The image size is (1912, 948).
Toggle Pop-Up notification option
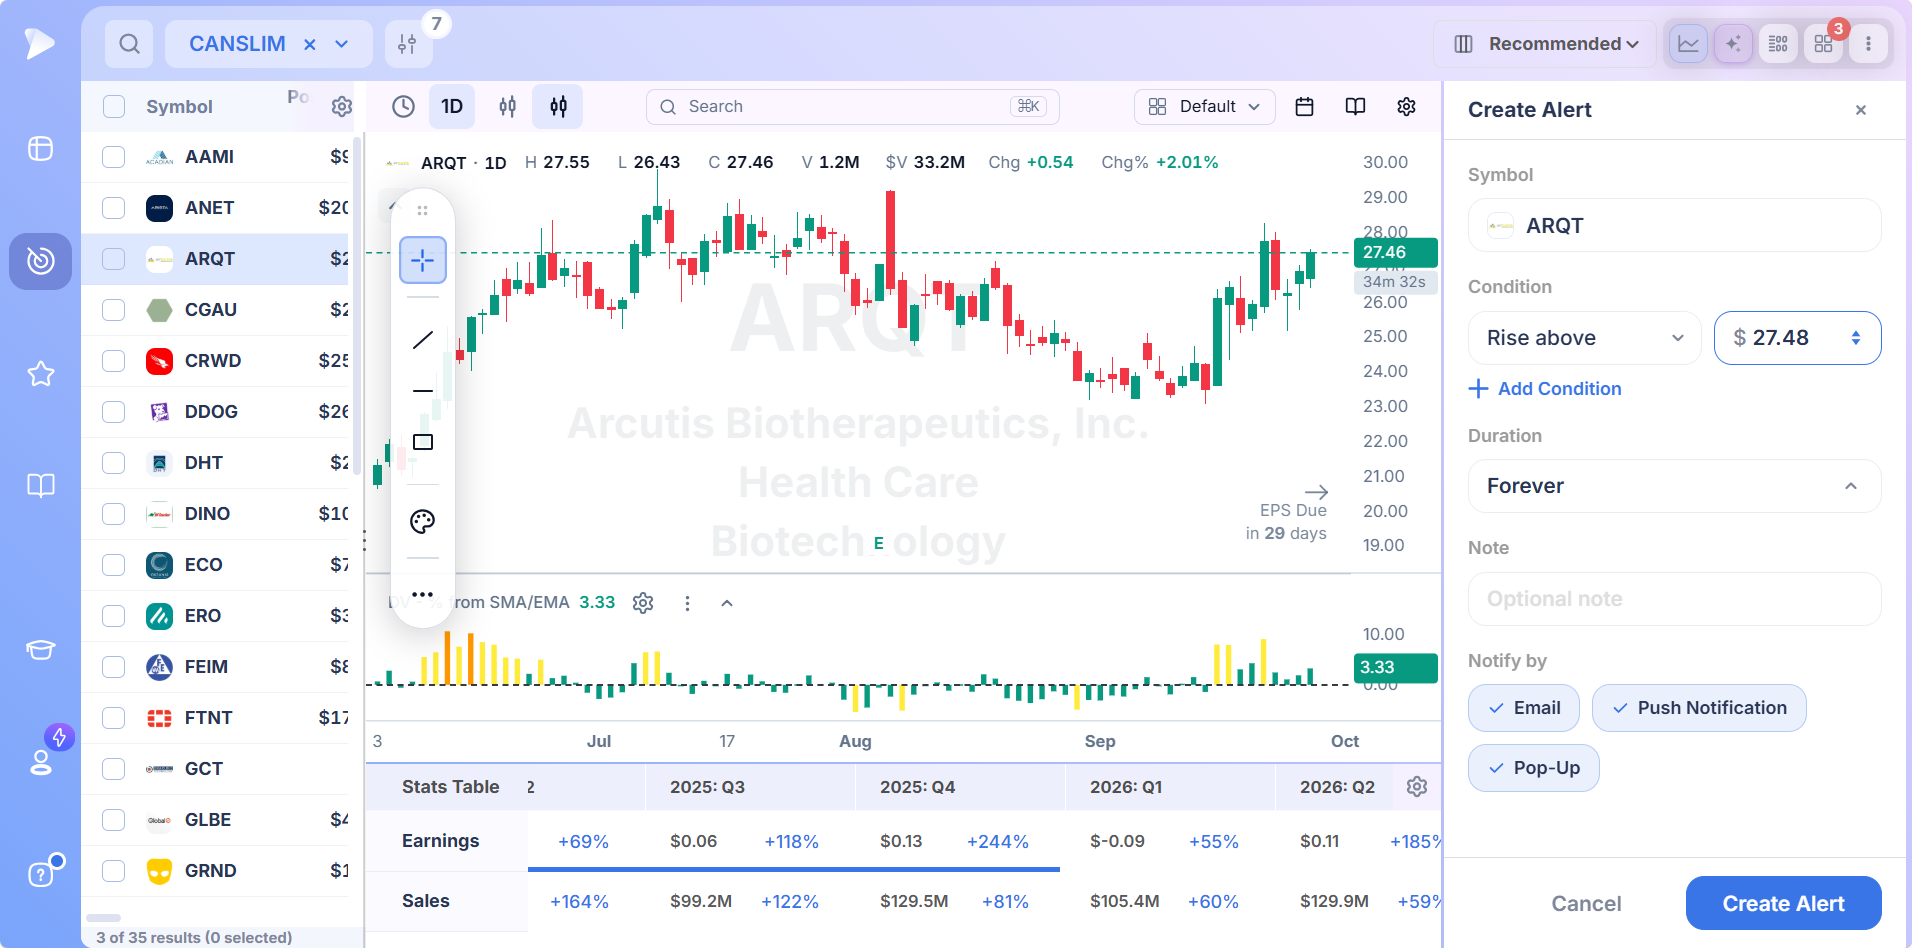point(1534,768)
